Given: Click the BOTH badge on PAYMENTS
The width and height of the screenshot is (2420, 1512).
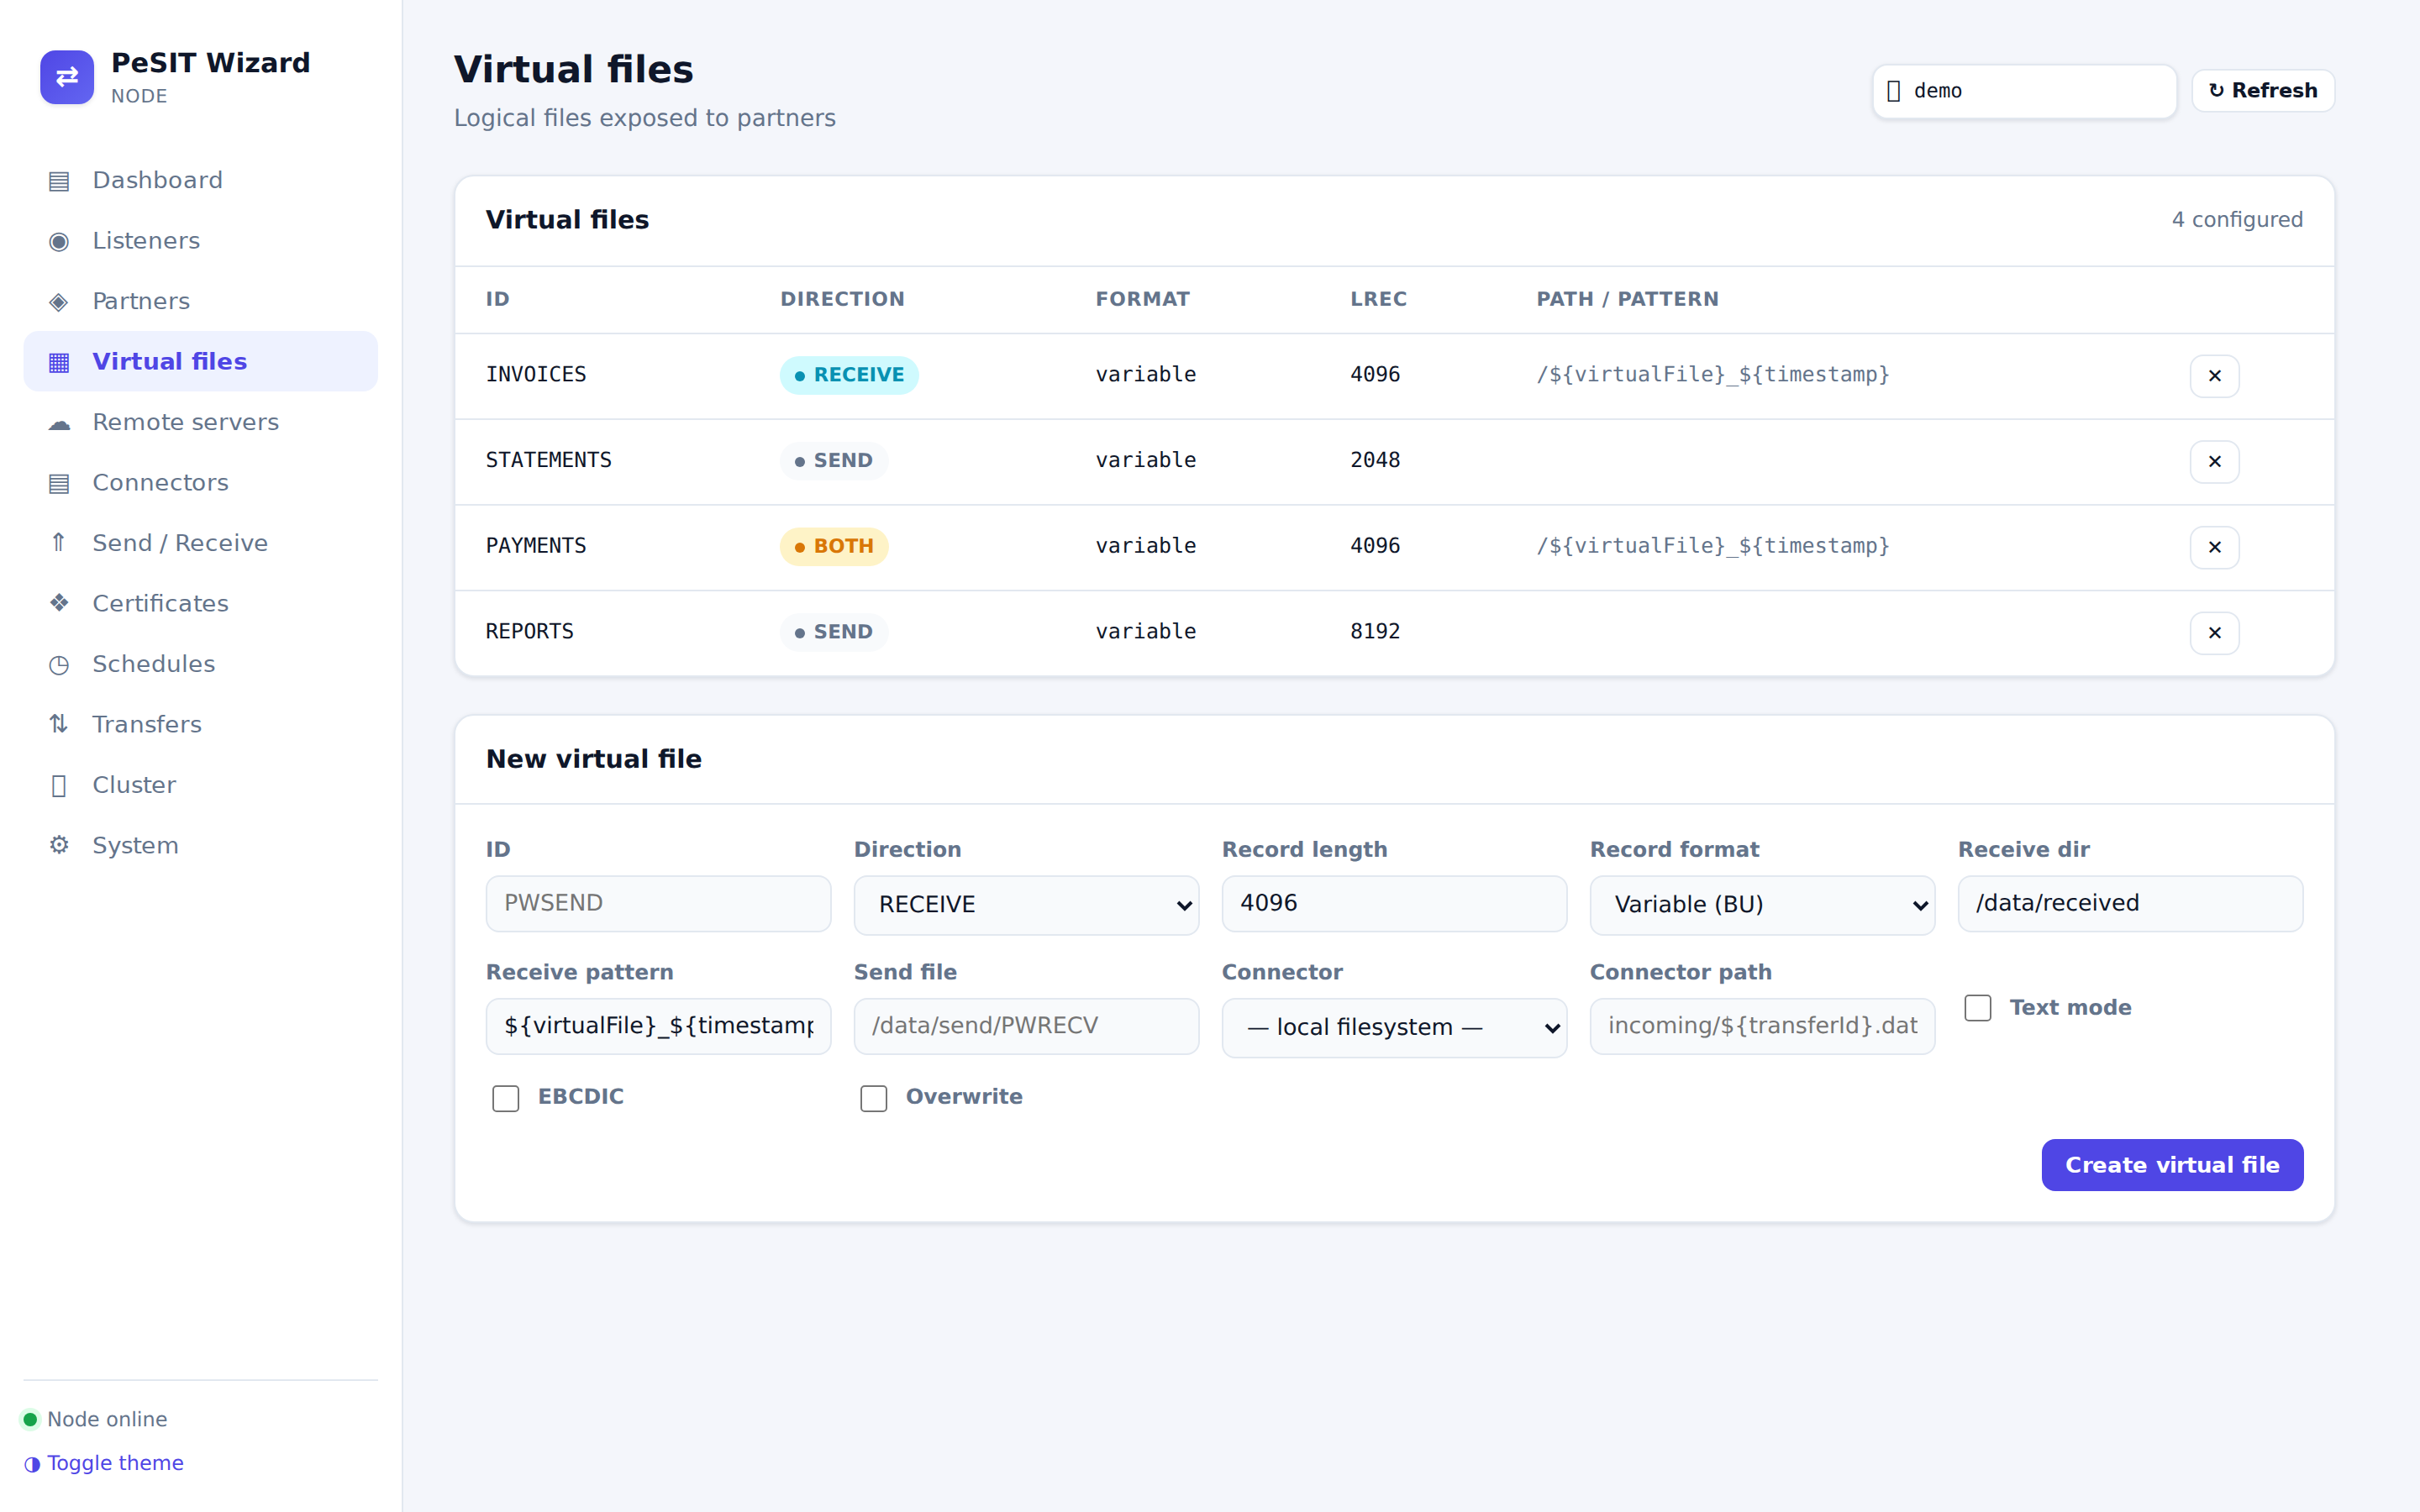Looking at the screenshot, I should point(834,547).
